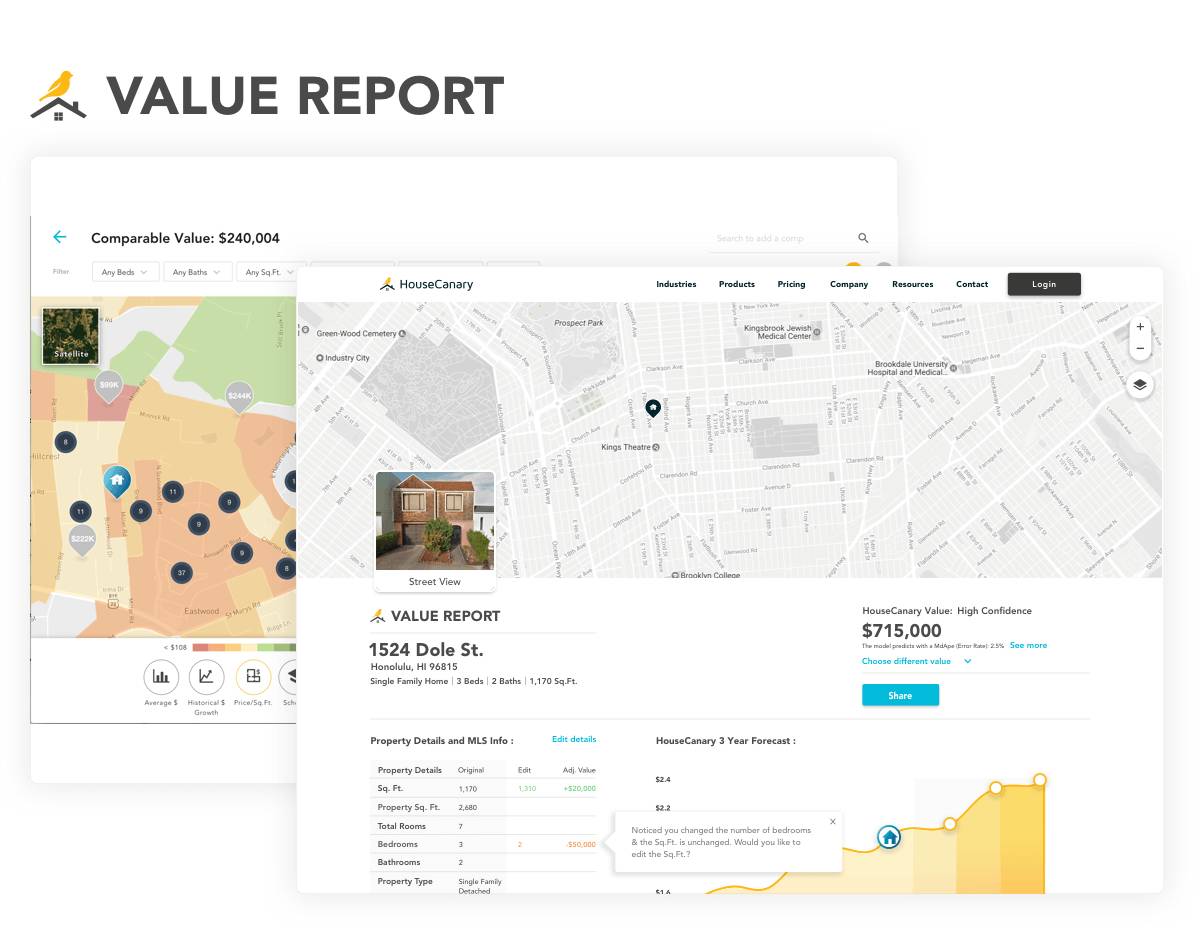Screen dimensions: 1200x940
Task: Zoom in on the Brooklyn map
Action: point(1140,327)
